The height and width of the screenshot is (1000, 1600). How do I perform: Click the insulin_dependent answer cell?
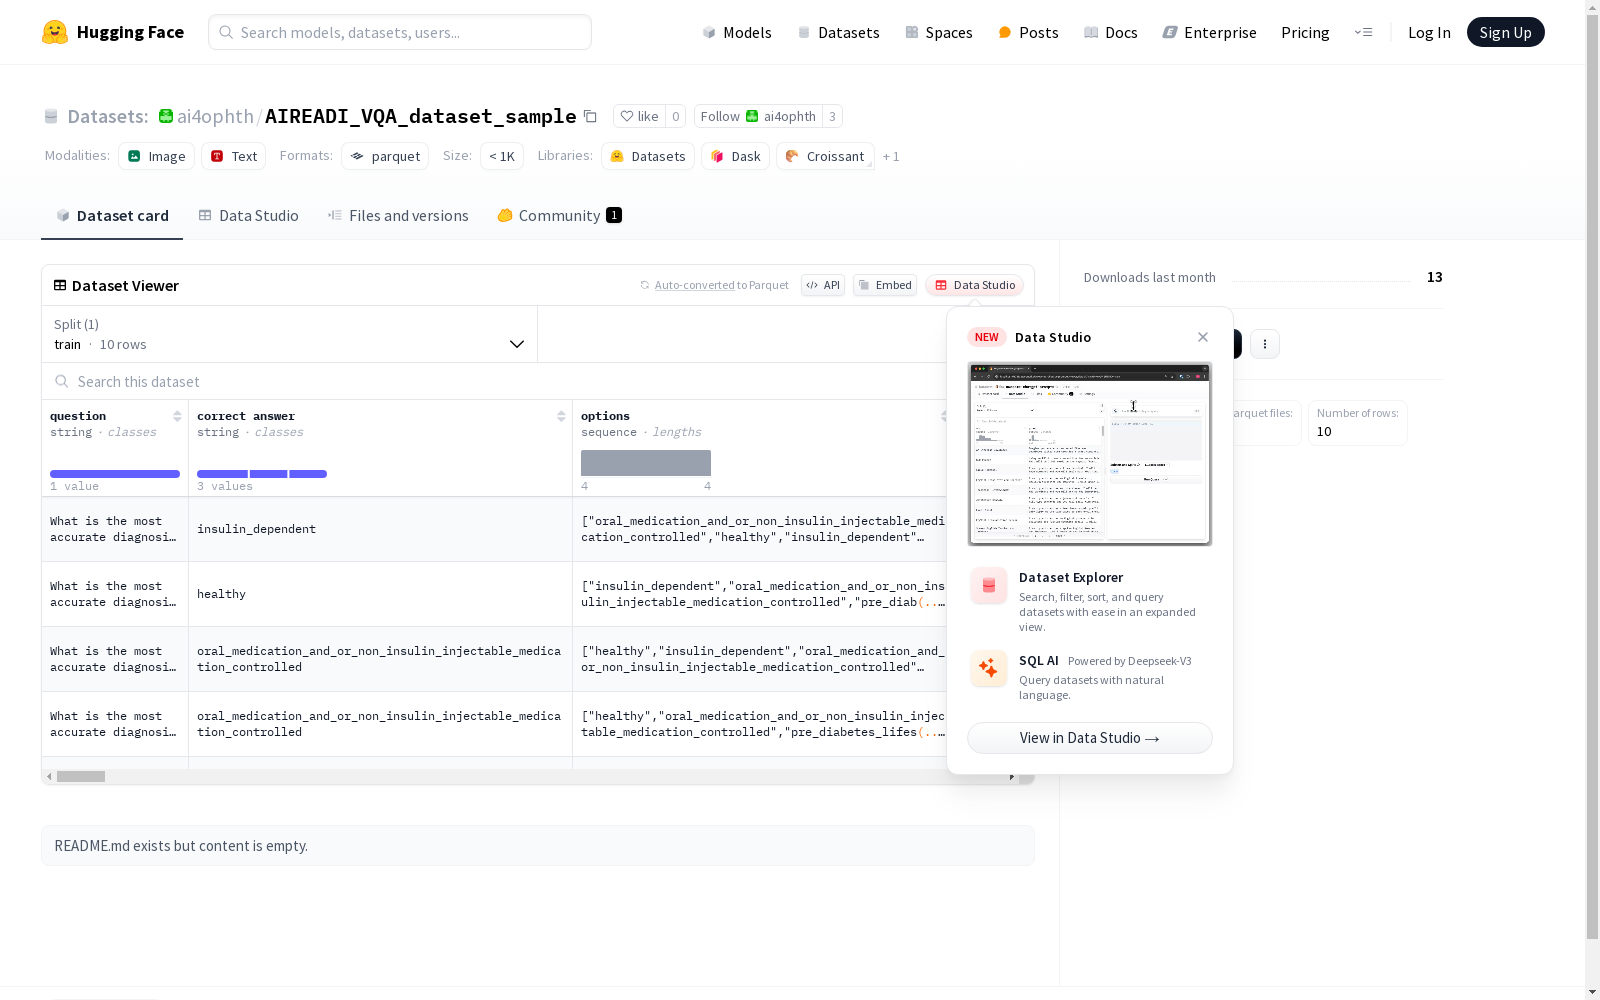380,529
